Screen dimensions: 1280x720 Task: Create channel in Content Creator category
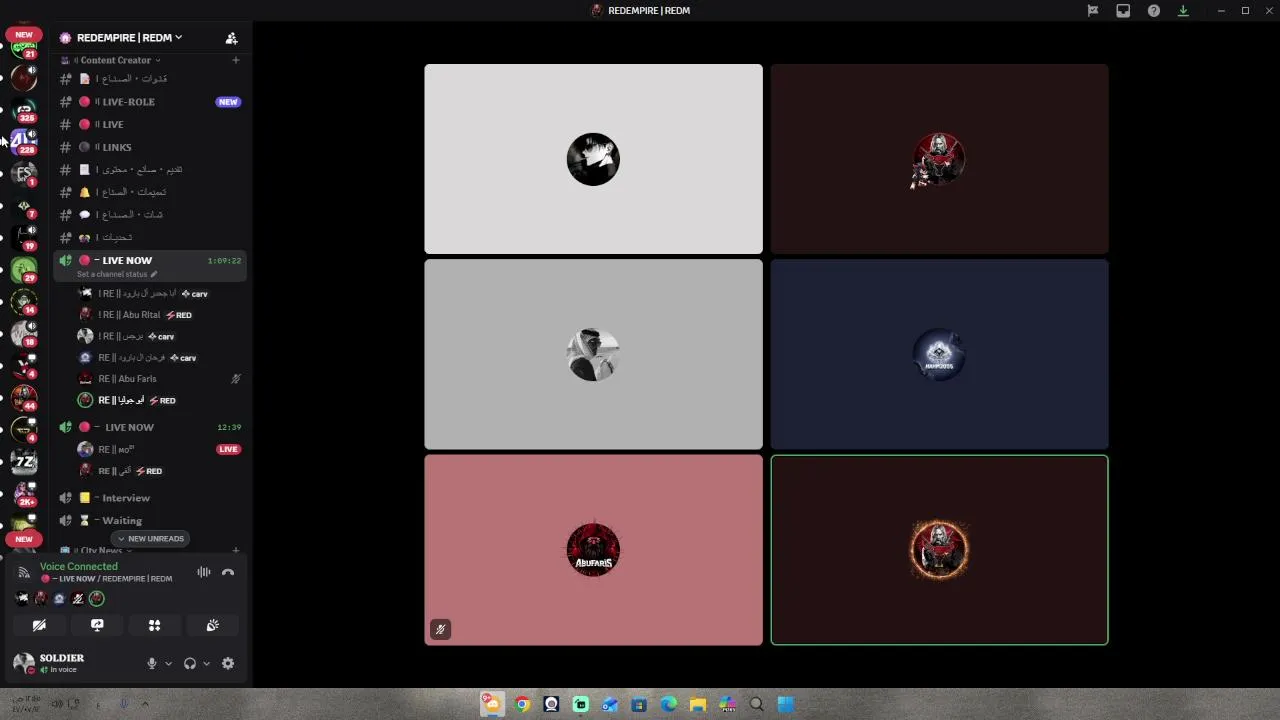[236, 60]
